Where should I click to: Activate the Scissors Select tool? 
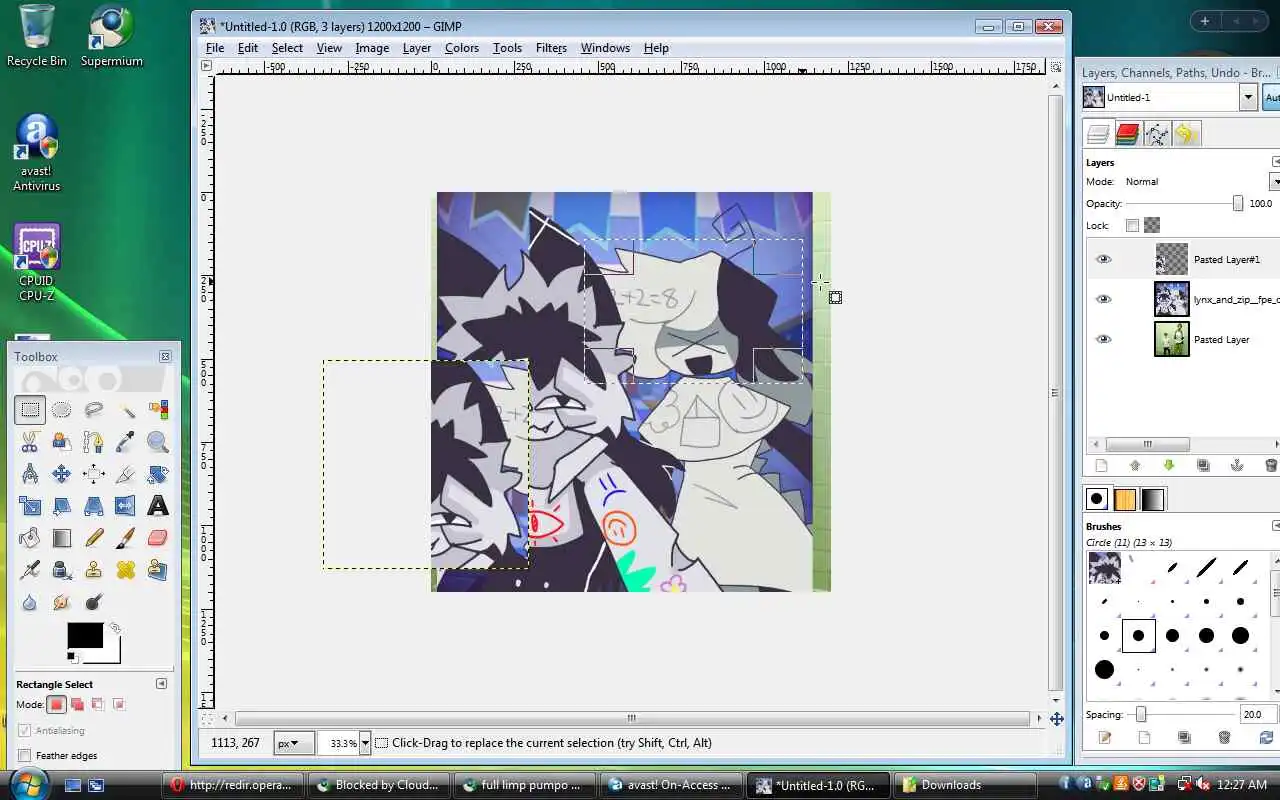point(30,441)
